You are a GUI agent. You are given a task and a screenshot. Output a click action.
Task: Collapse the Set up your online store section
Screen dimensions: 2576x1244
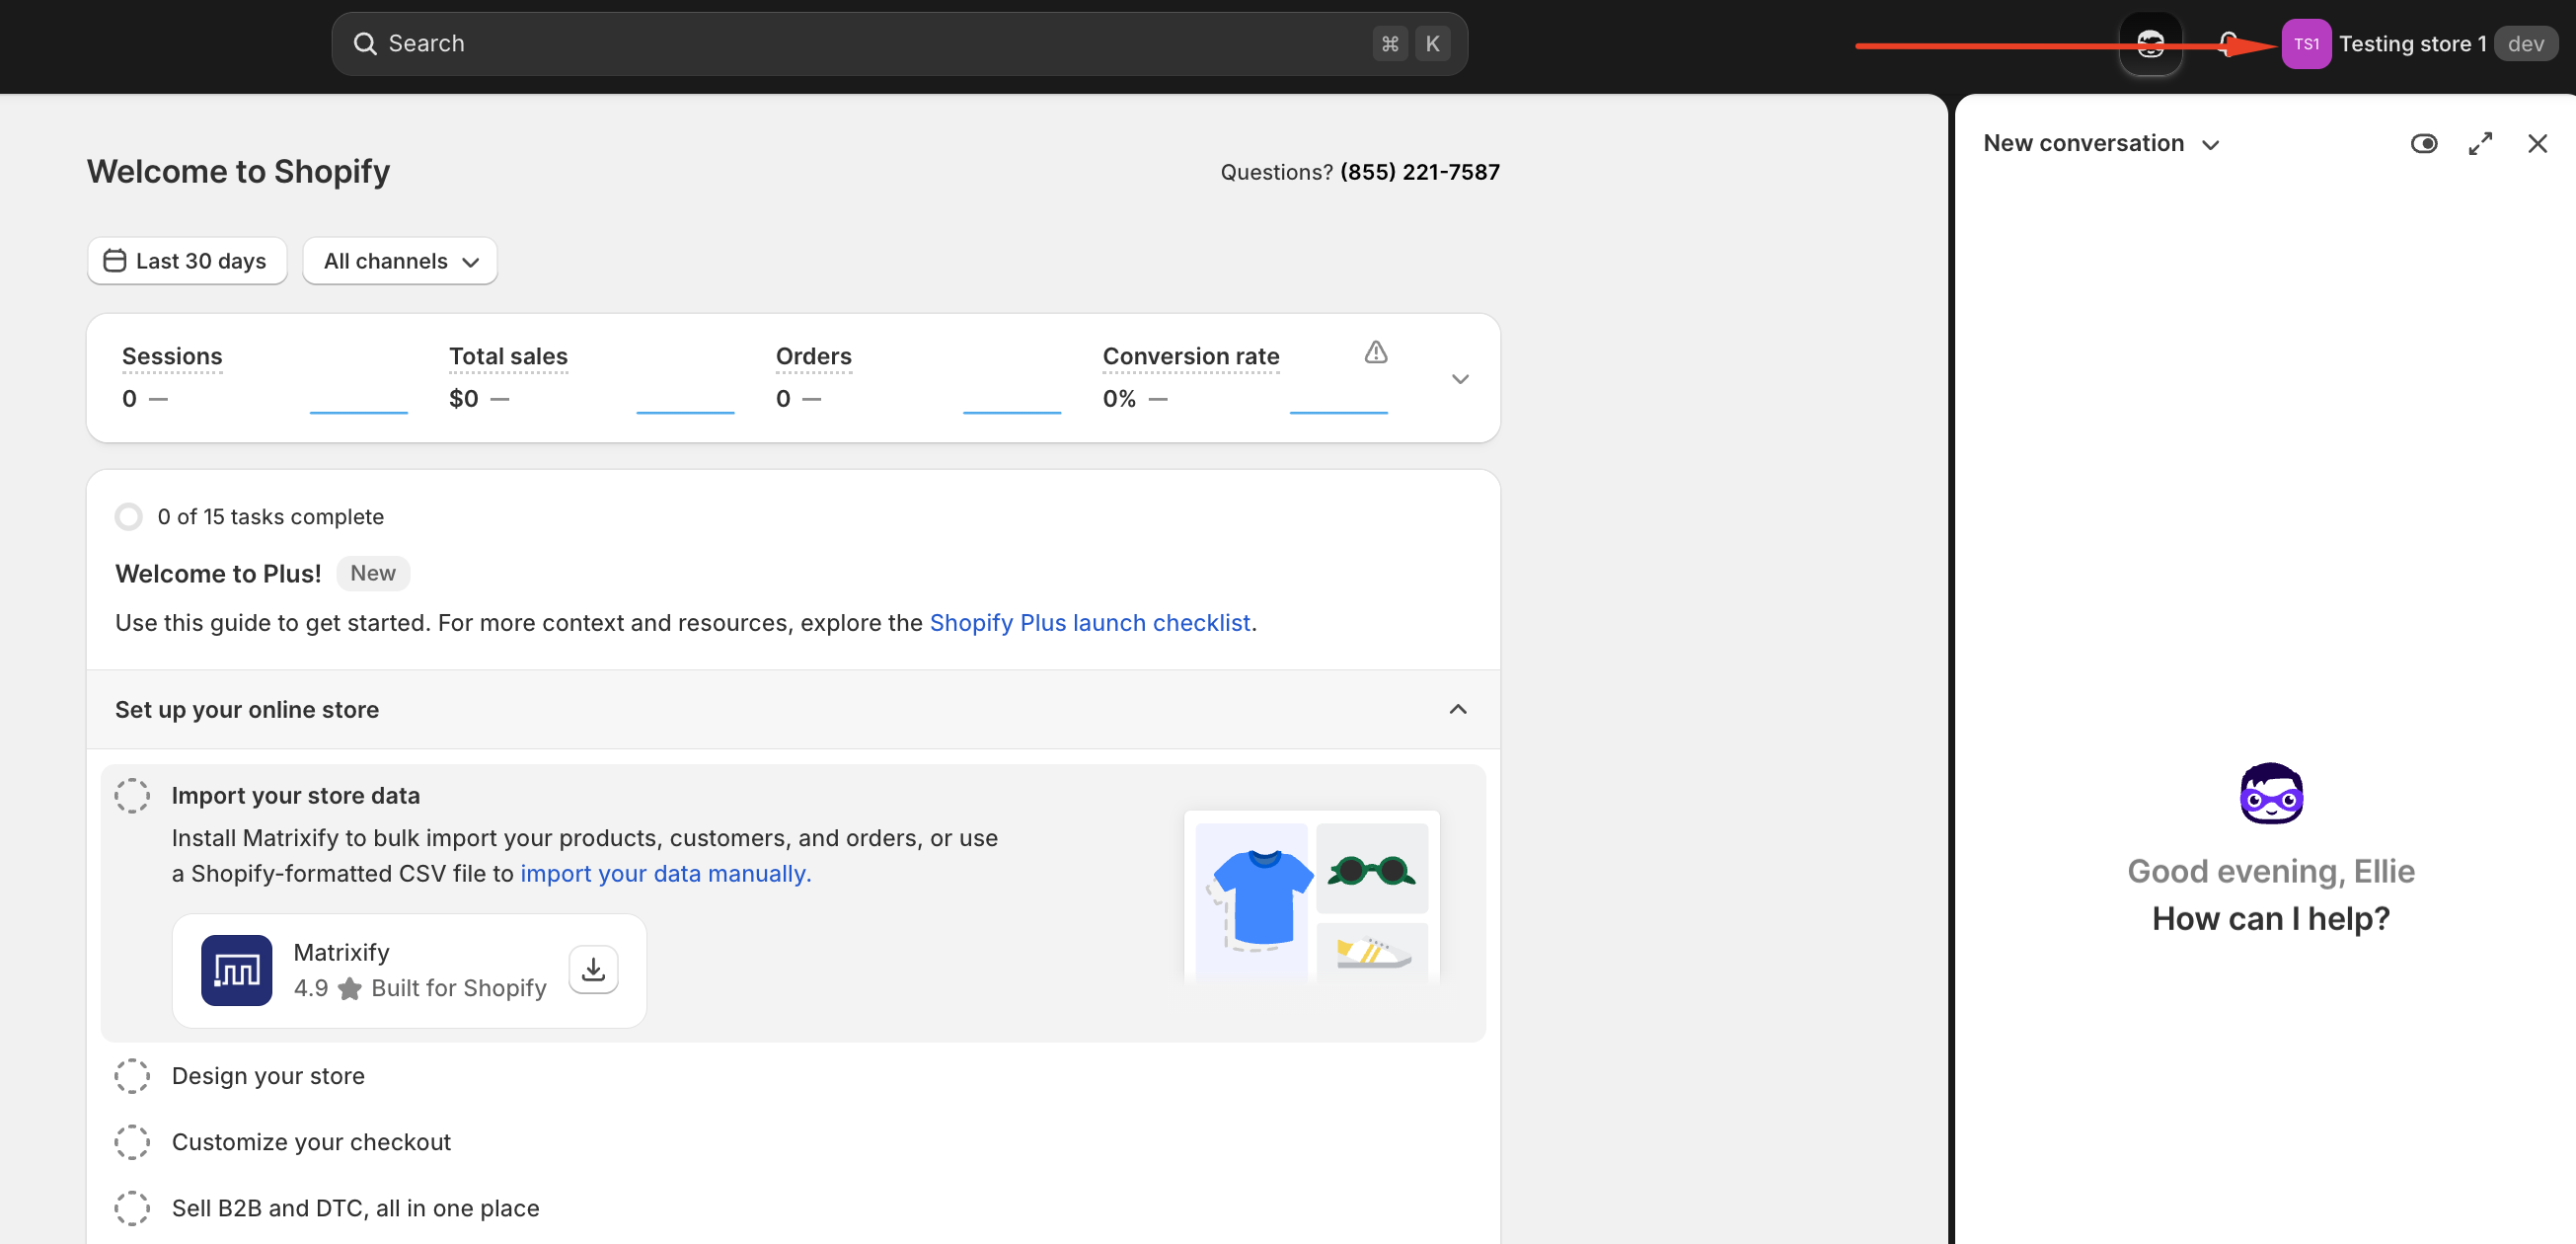(1457, 709)
